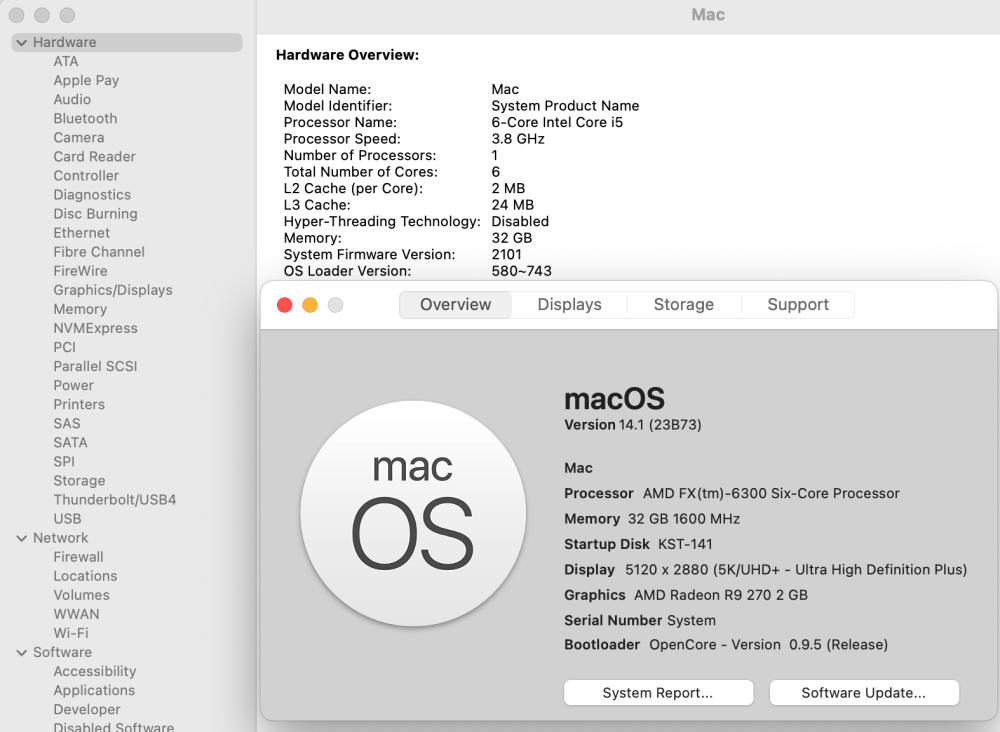Select Wi-Fi under Network
Screen dimensions: 1000x732
pyautogui.click(x=71, y=633)
